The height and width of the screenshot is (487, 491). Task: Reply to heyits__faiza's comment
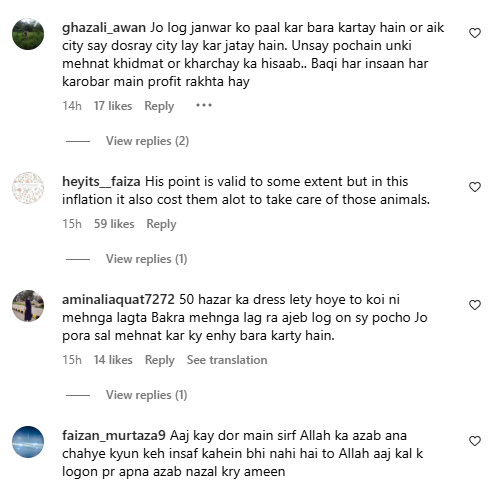coord(161,224)
